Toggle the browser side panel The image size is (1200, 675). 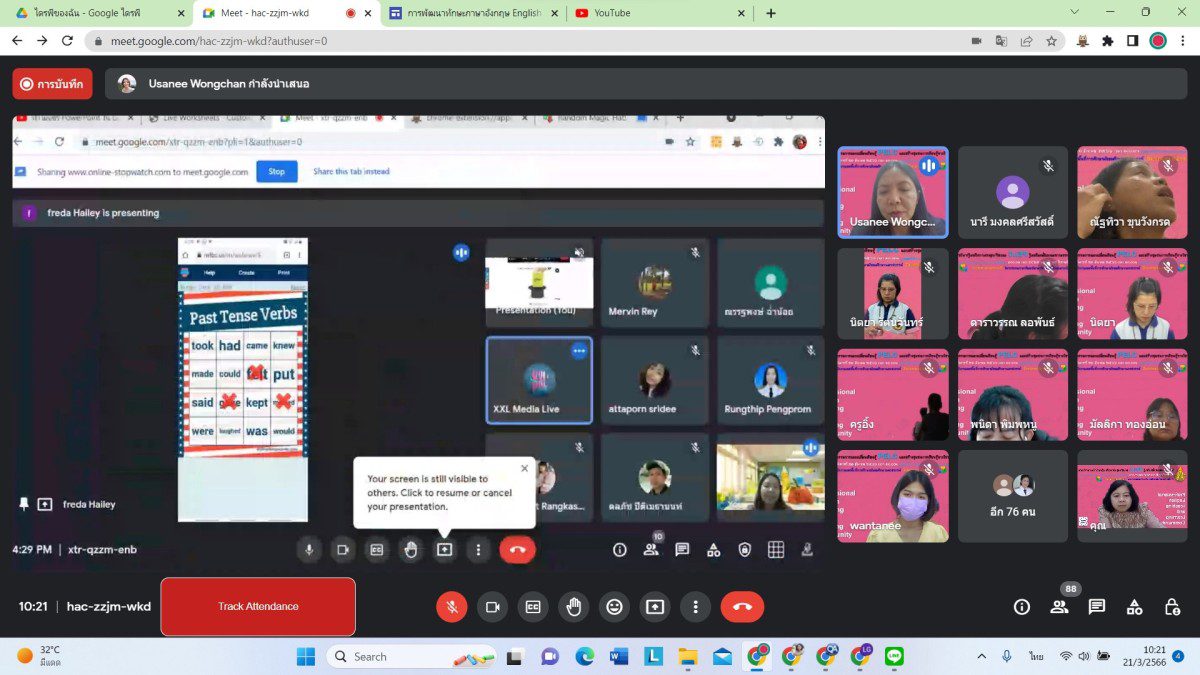(x=1132, y=41)
